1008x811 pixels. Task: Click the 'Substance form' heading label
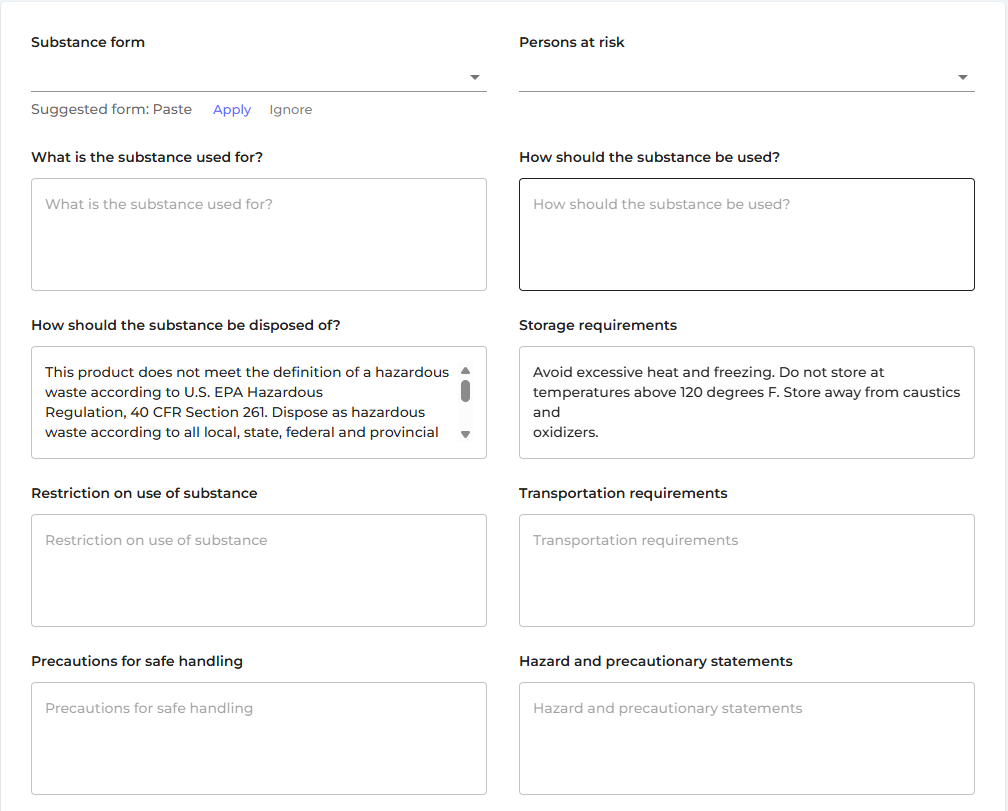tap(88, 42)
